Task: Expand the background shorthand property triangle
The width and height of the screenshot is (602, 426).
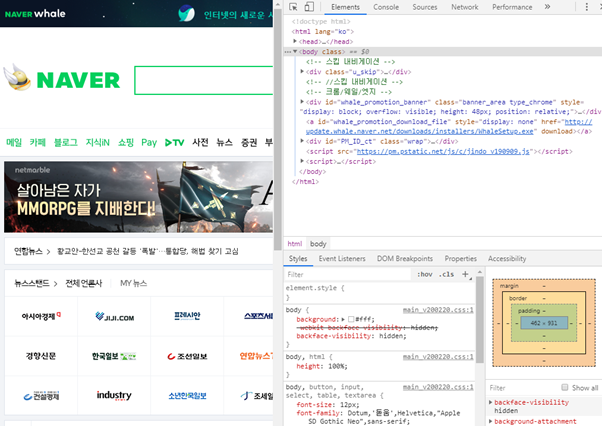Action: pyautogui.click(x=343, y=319)
